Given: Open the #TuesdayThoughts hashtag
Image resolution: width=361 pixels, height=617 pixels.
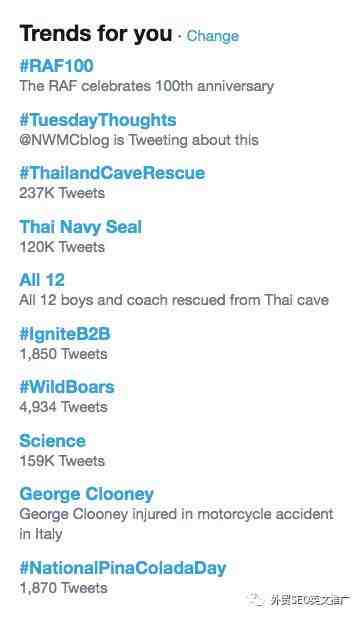Looking at the screenshot, I should 98,120.
